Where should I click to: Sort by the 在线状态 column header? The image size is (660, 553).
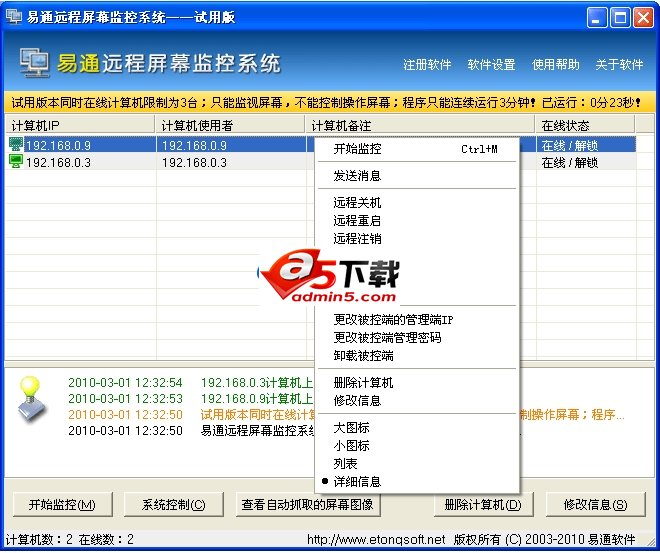click(585, 125)
